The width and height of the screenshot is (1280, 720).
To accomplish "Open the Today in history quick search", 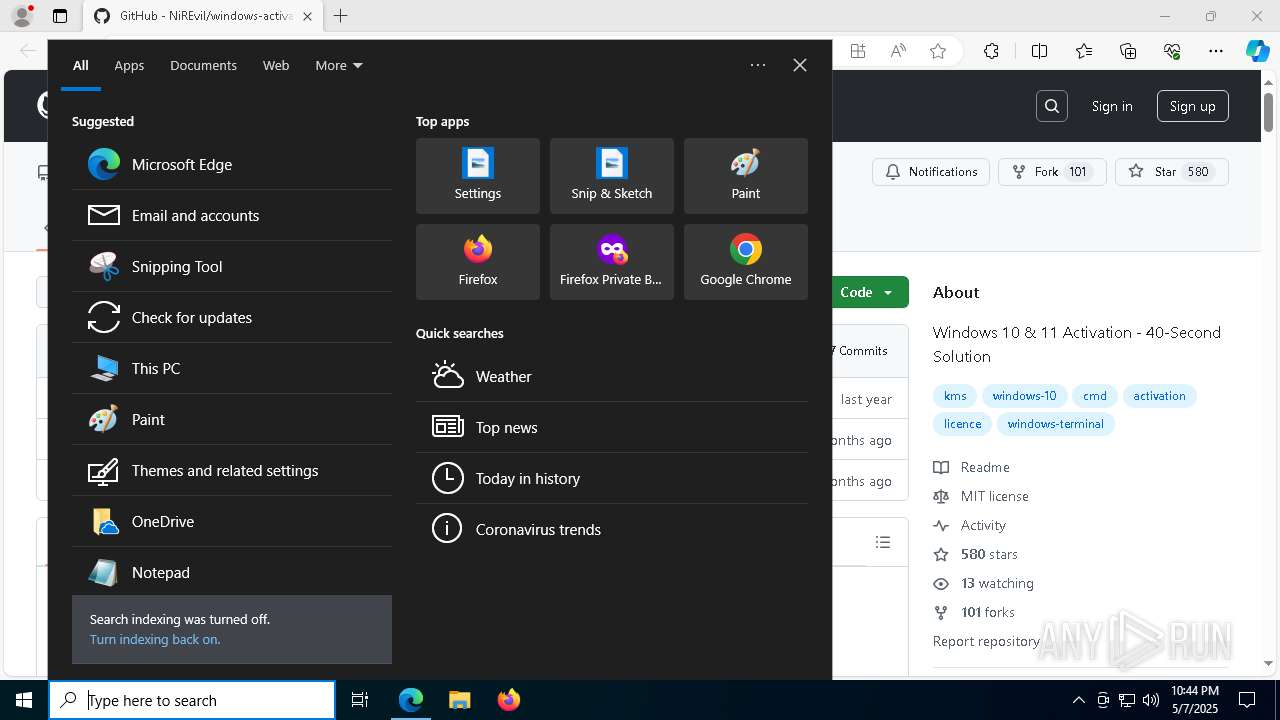I will point(612,478).
